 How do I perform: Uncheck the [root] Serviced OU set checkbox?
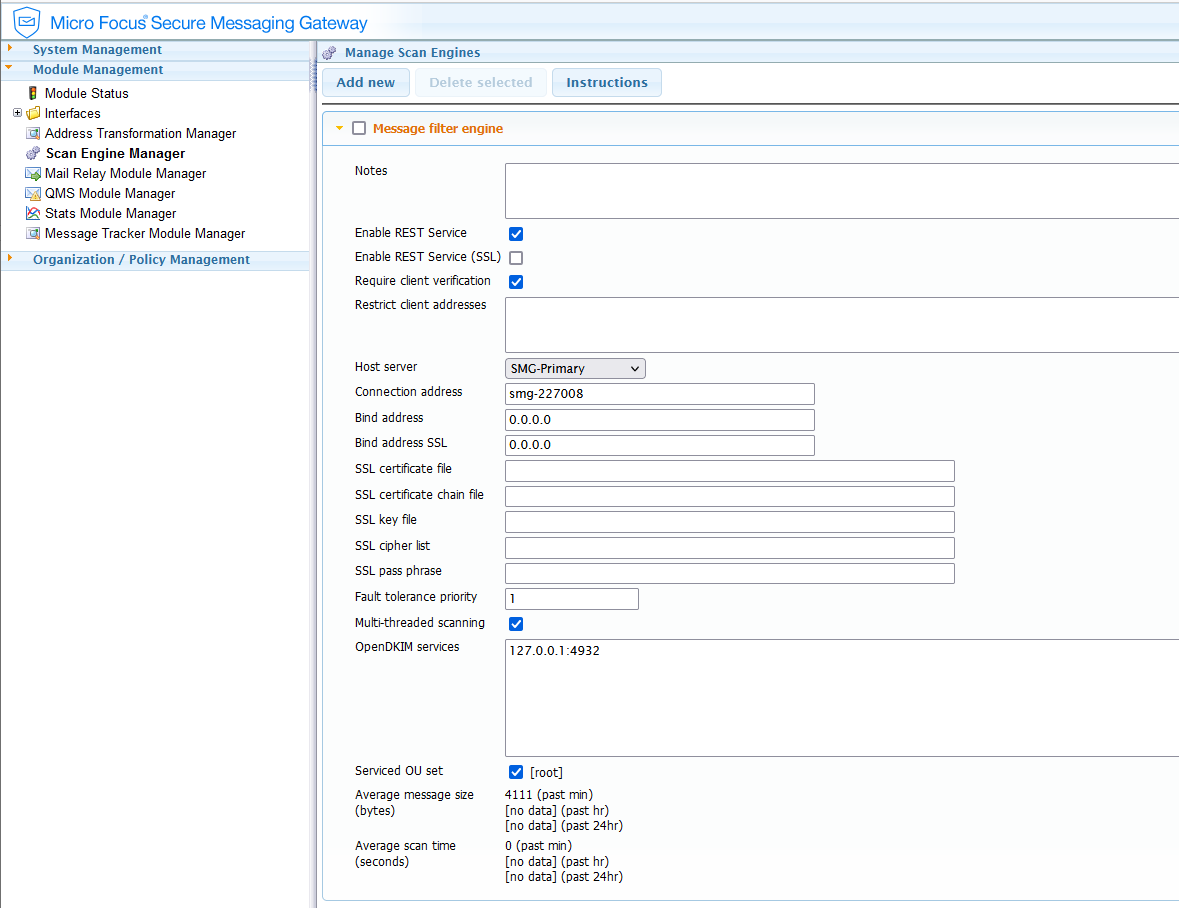(x=516, y=772)
